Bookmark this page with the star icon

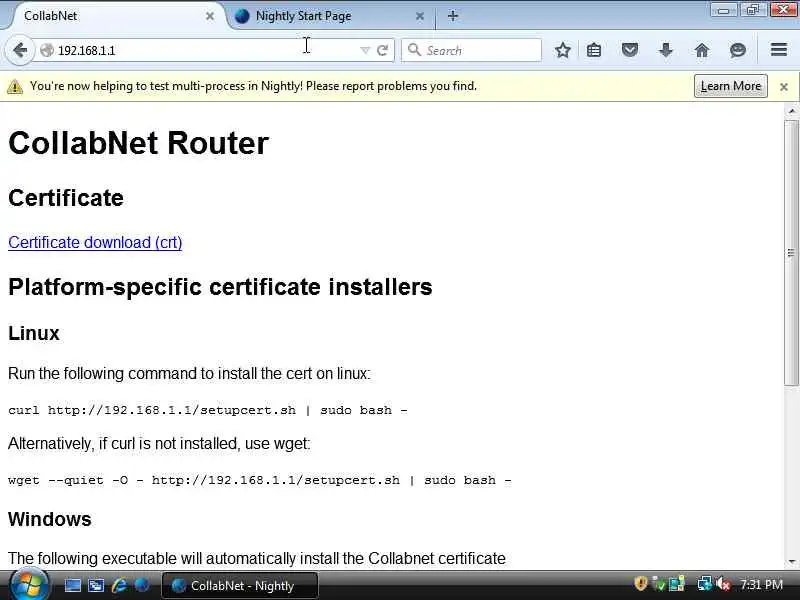point(562,50)
